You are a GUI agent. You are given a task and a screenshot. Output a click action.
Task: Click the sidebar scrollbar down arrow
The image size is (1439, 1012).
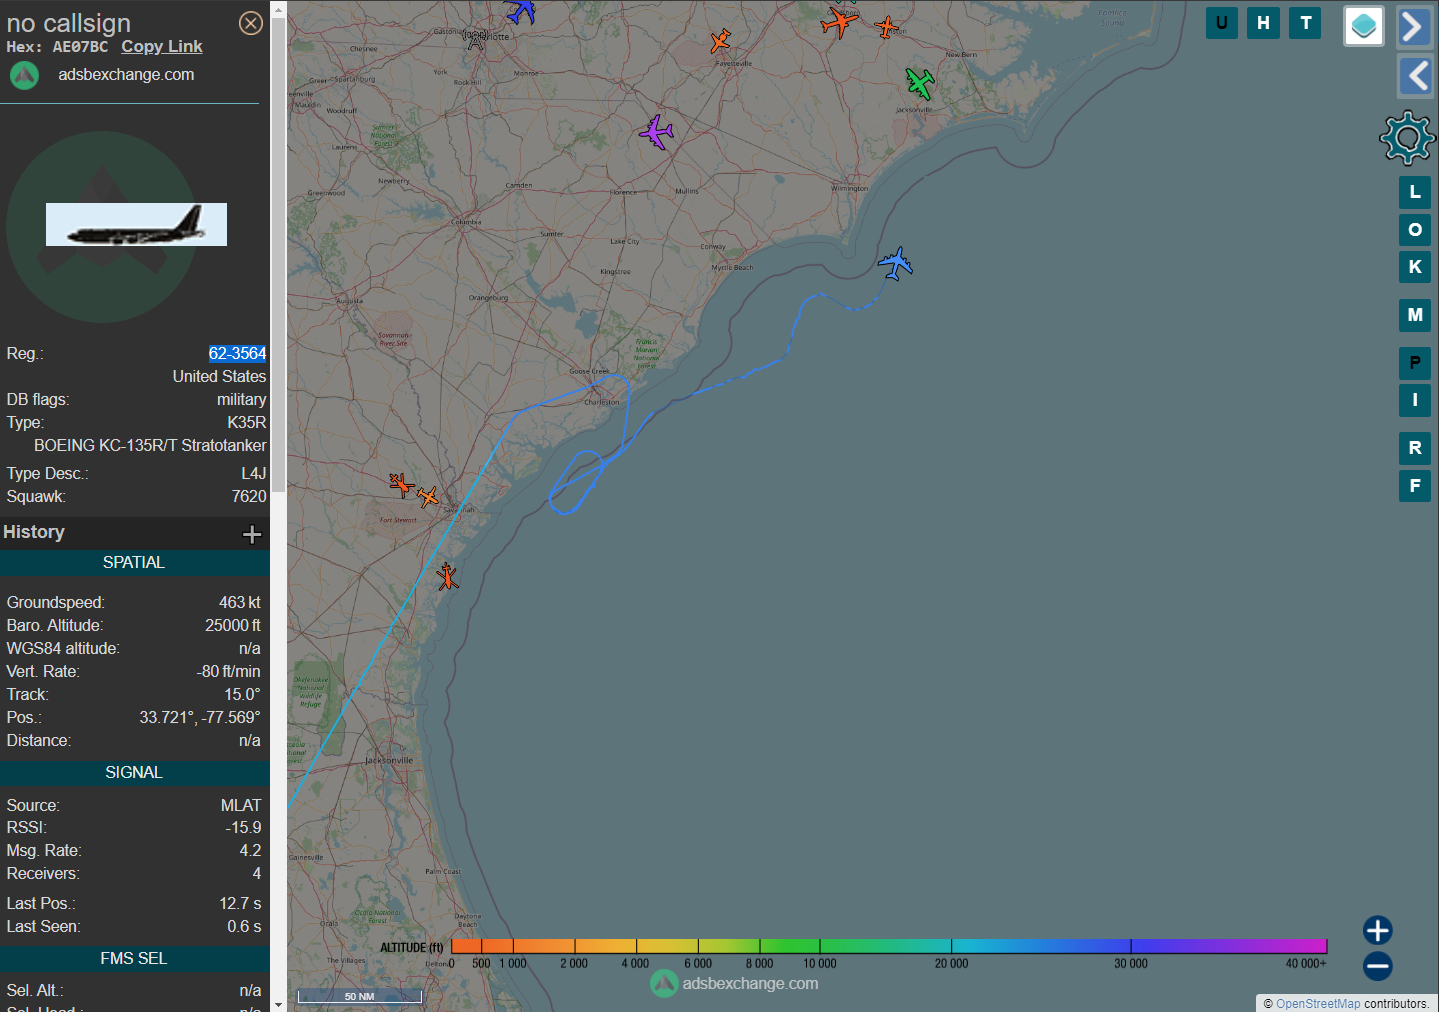click(x=278, y=1004)
